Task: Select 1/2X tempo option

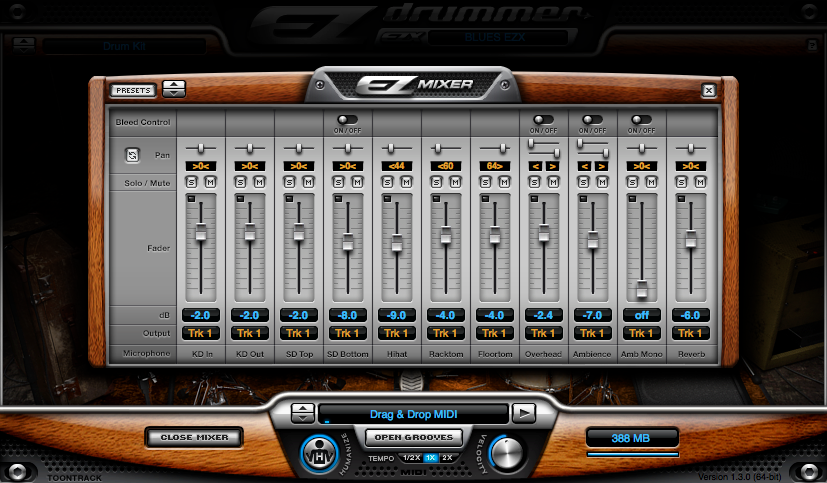Action: coord(411,457)
